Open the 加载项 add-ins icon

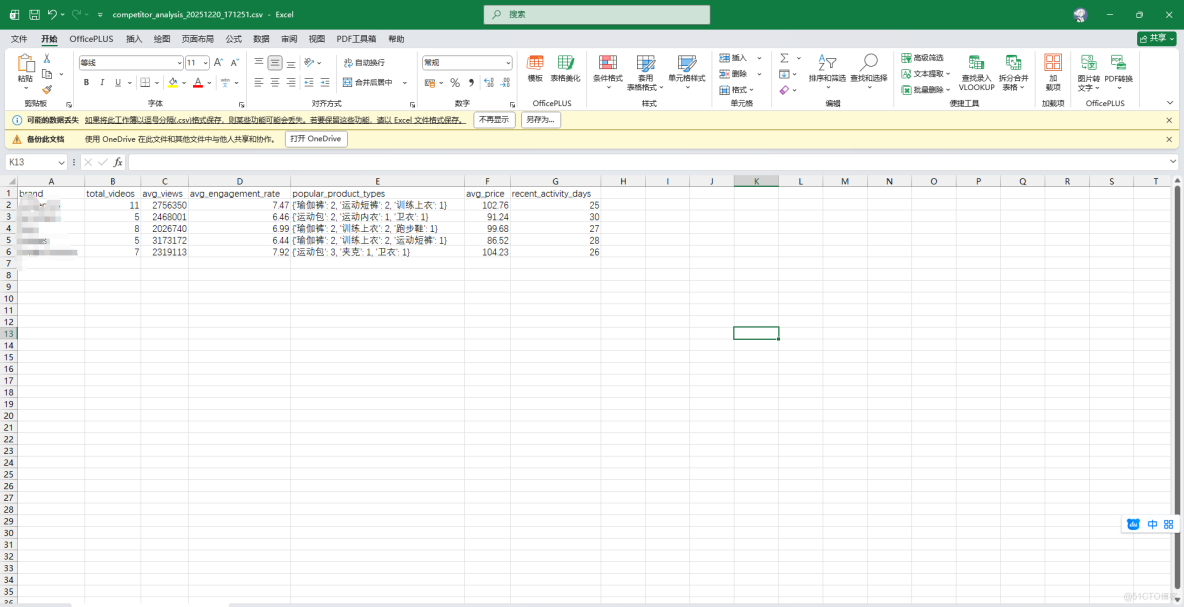click(1052, 70)
